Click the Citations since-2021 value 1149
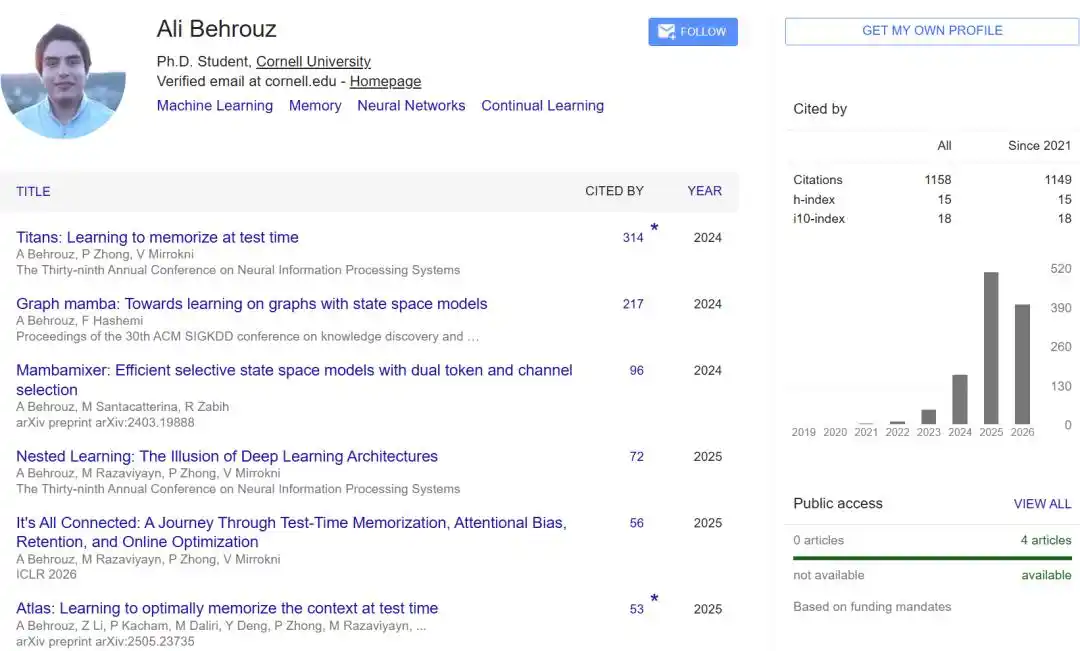Viewport: 1080px width, 651px height. tap(1058, 180)
